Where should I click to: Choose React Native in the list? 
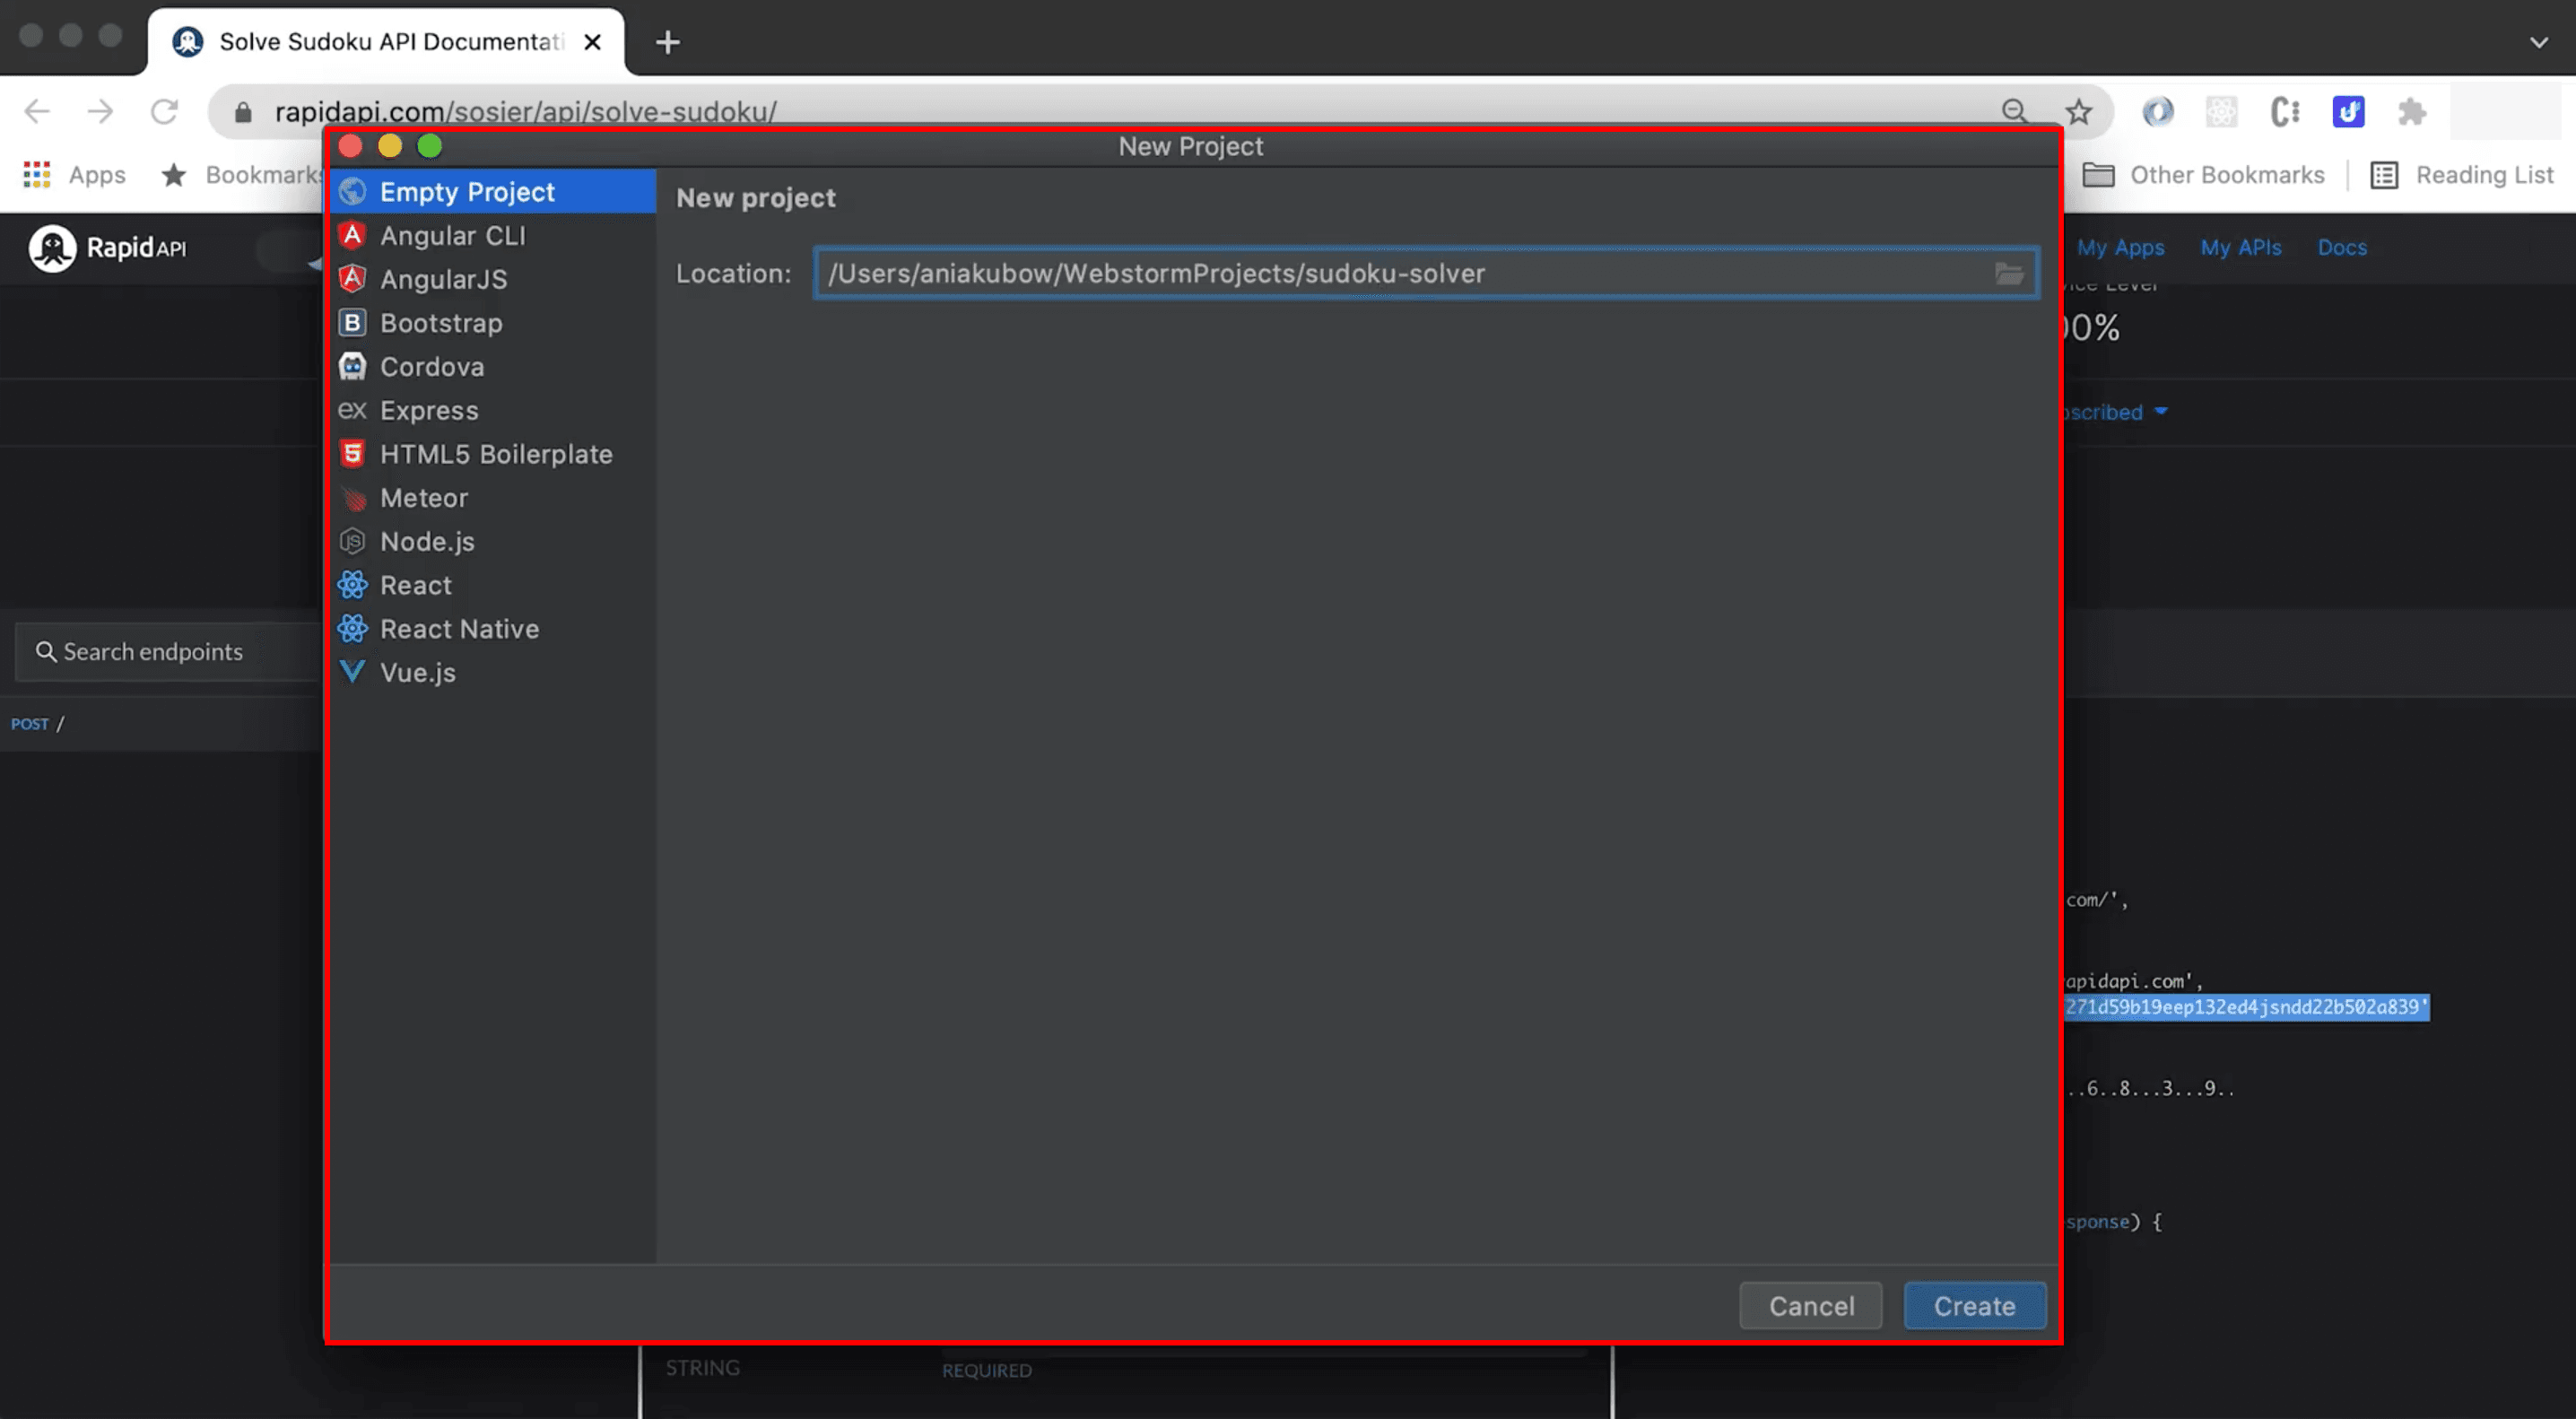click(492, 629)
